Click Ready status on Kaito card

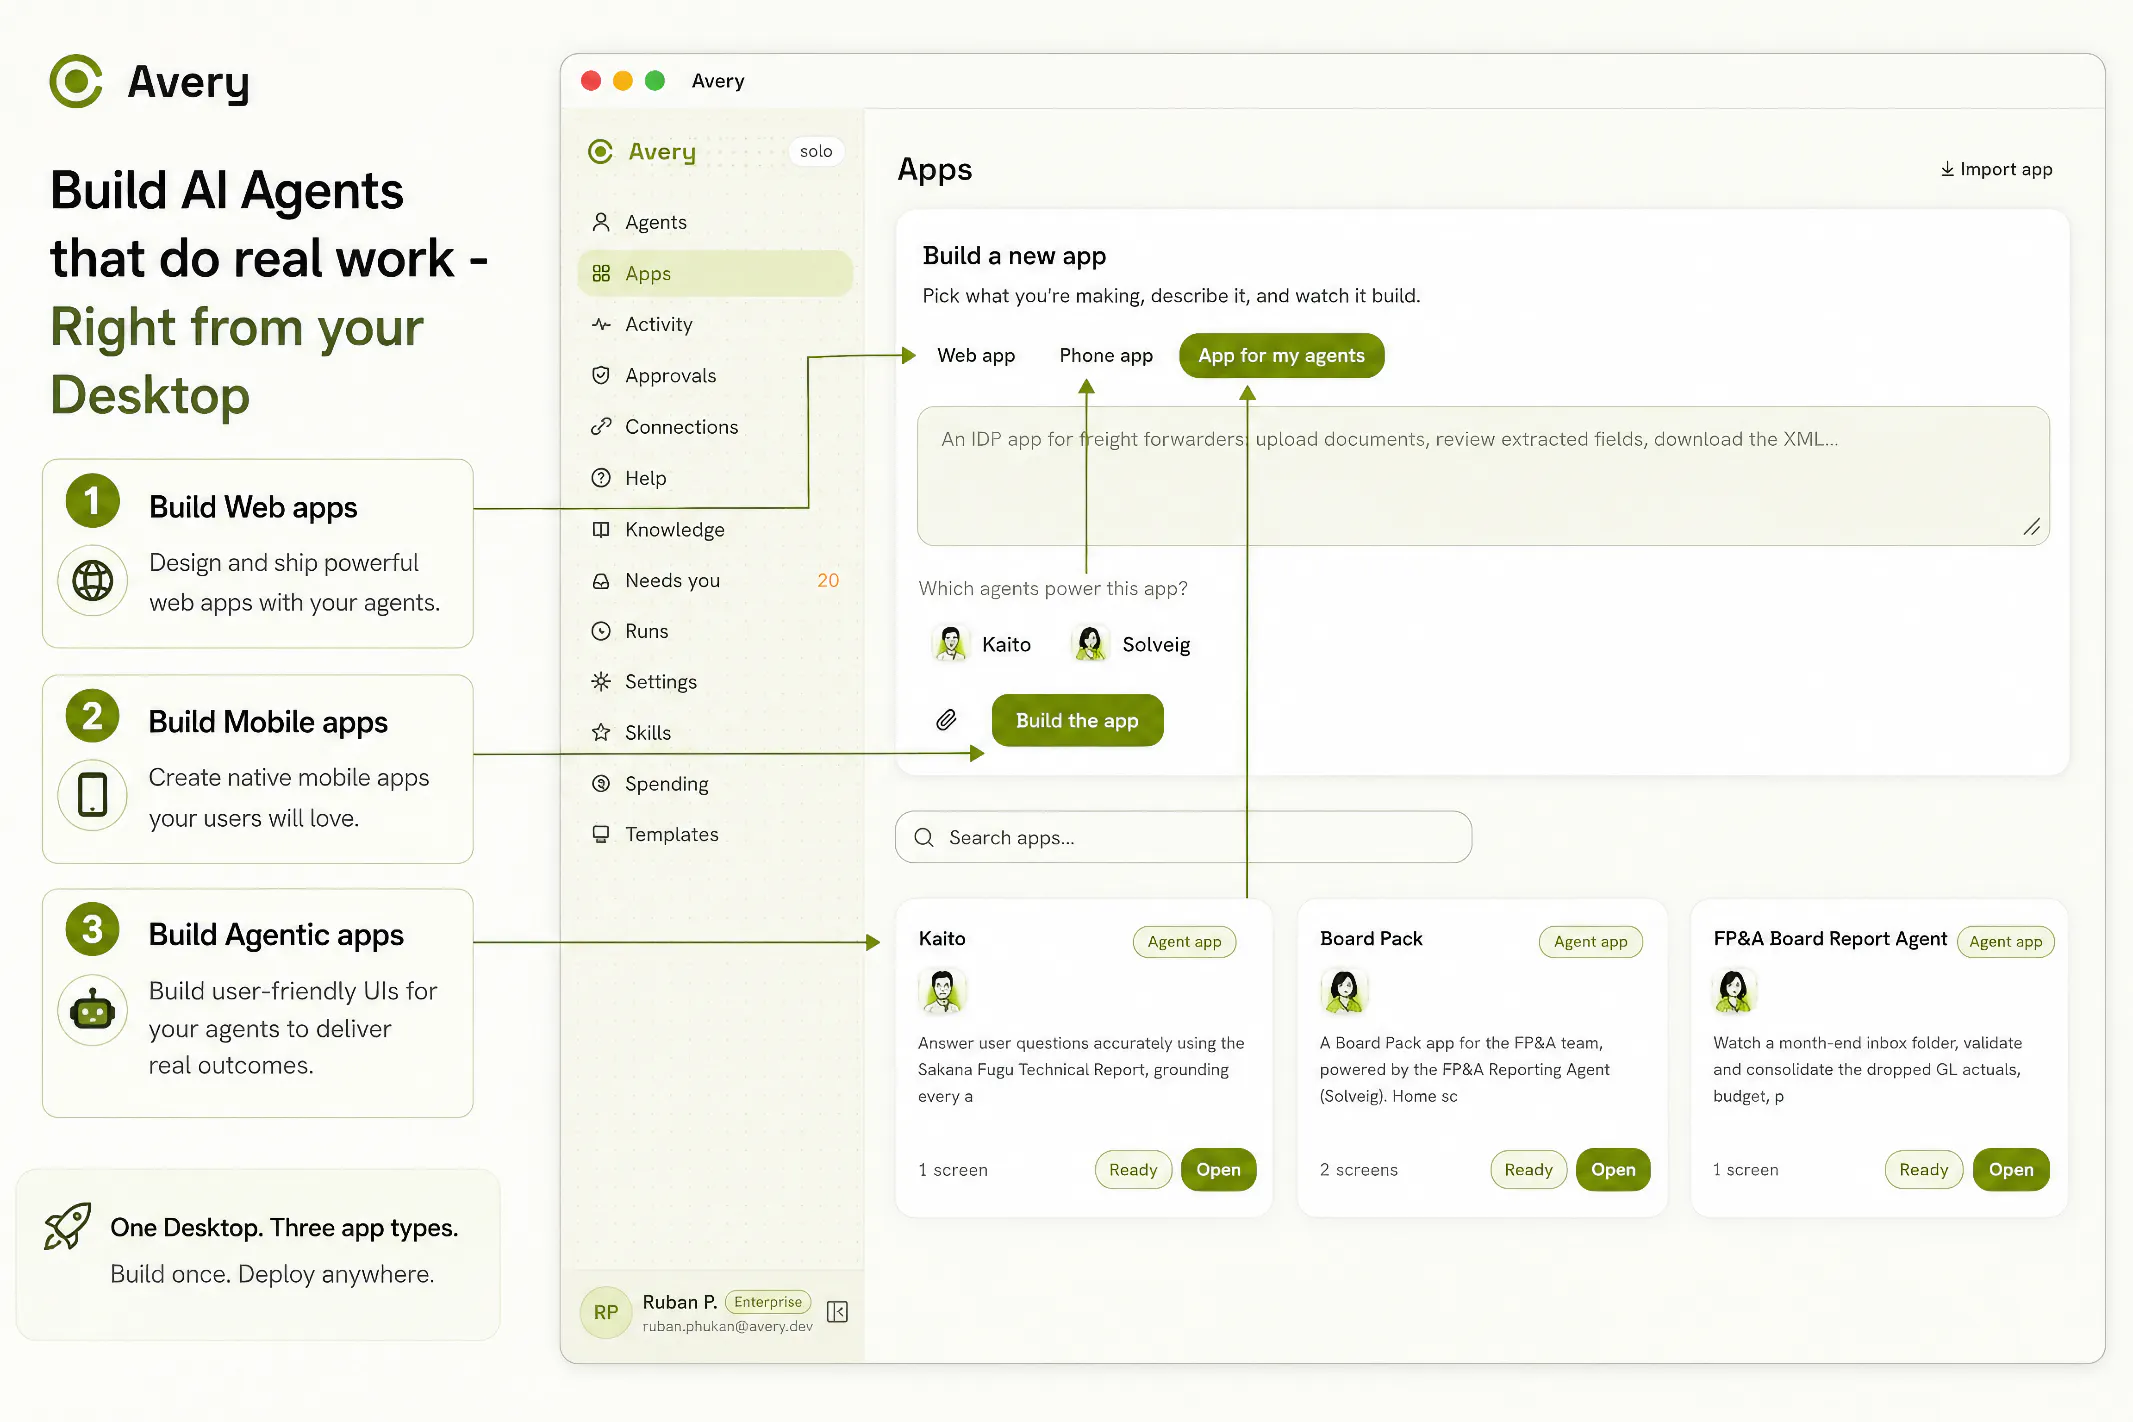pos(1133,1169)
